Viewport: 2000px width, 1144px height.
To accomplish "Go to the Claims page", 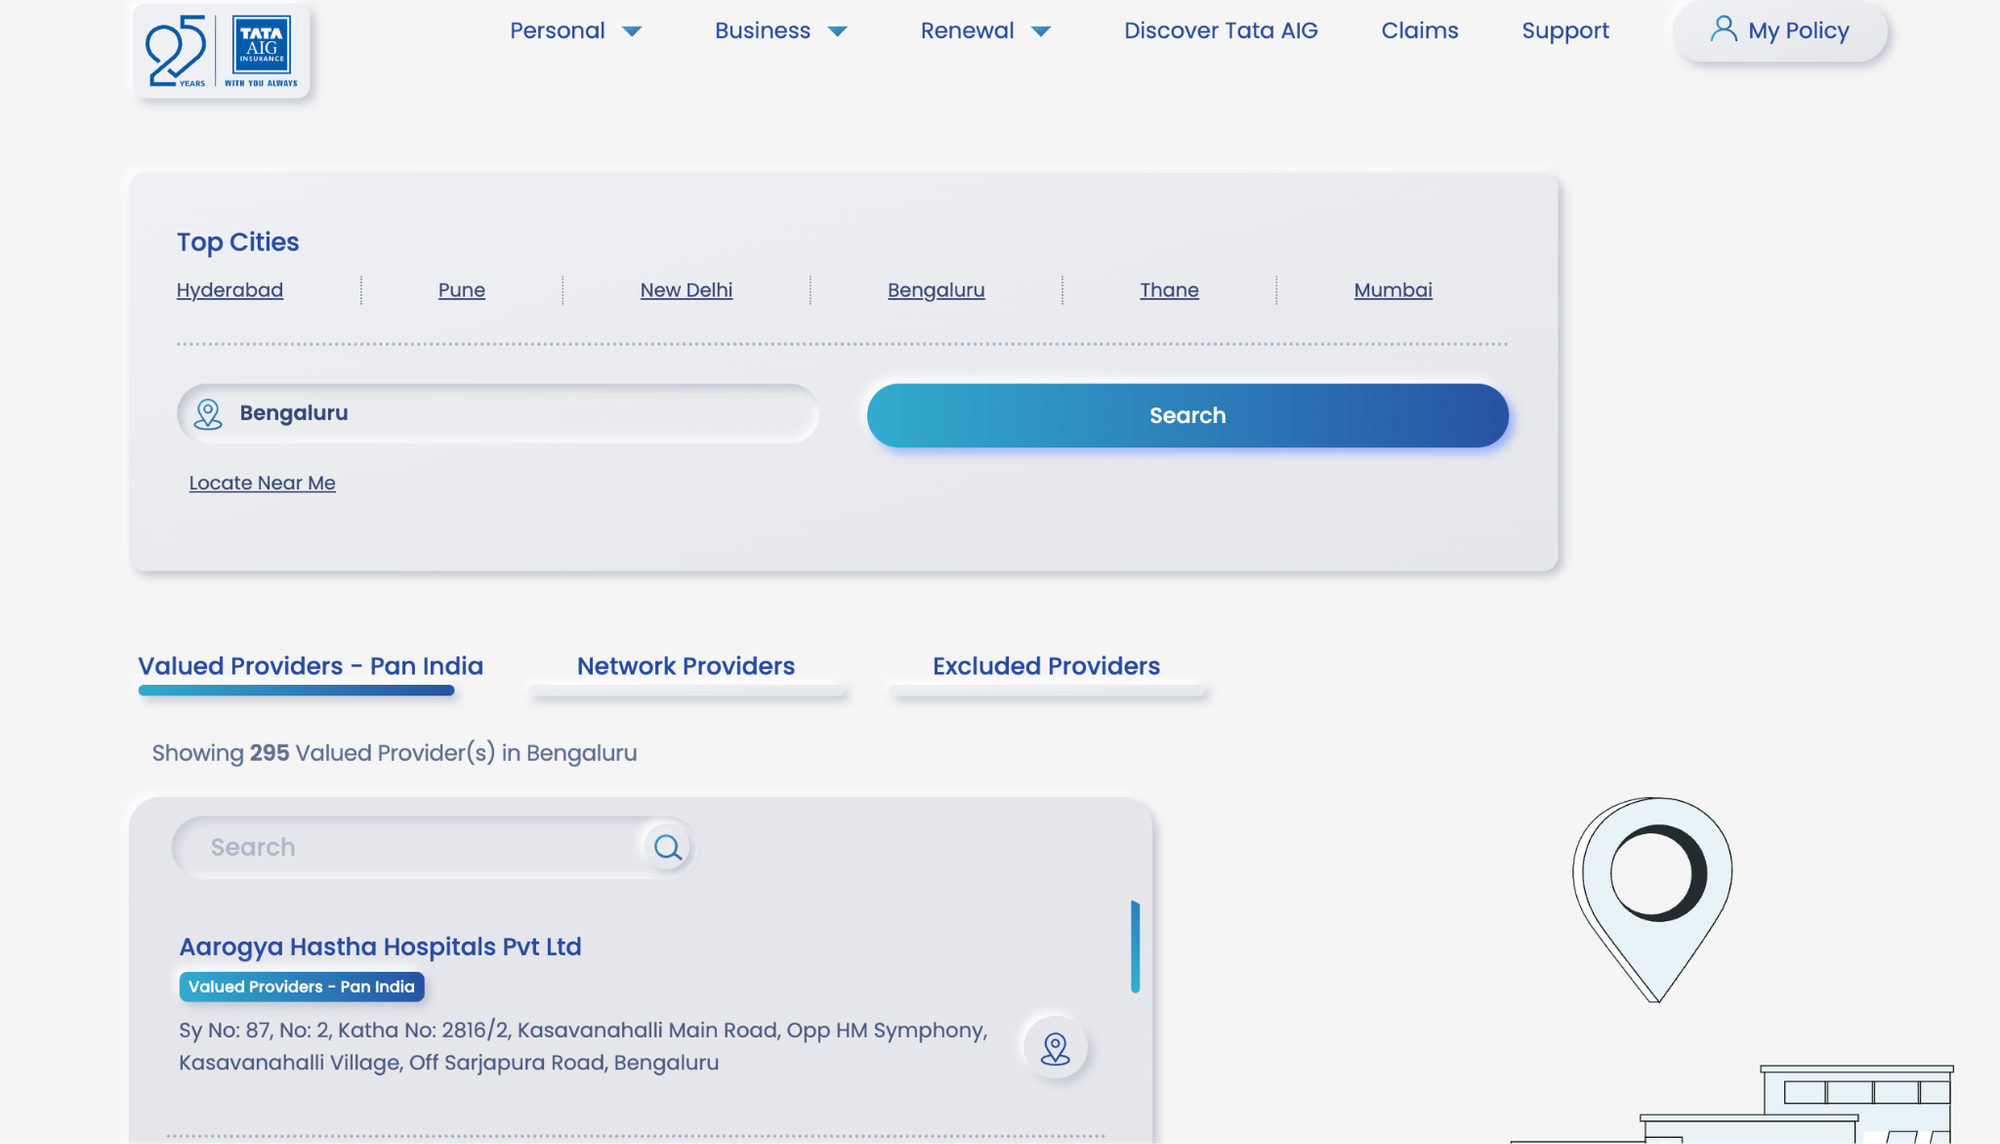I will (x=1420, y=31).
